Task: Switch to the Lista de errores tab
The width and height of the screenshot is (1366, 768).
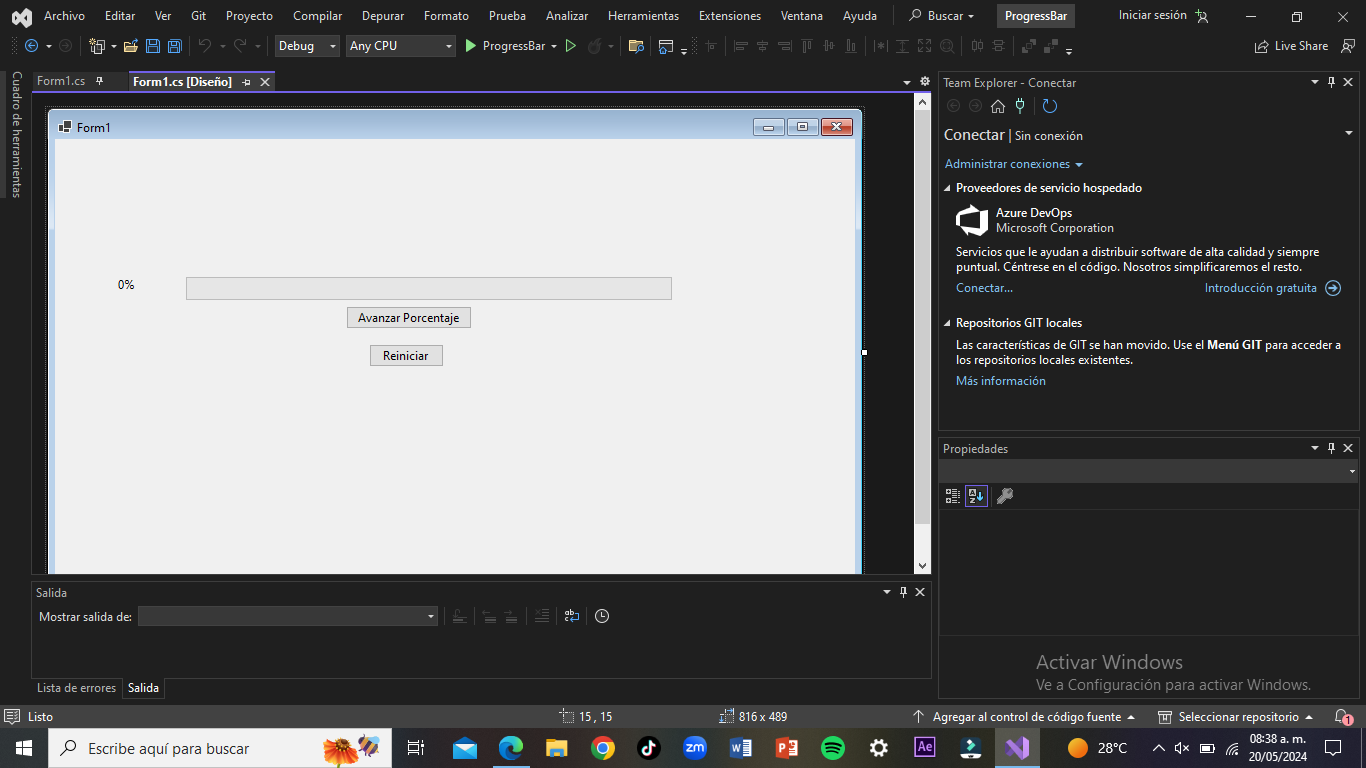Action: point(76,688)
